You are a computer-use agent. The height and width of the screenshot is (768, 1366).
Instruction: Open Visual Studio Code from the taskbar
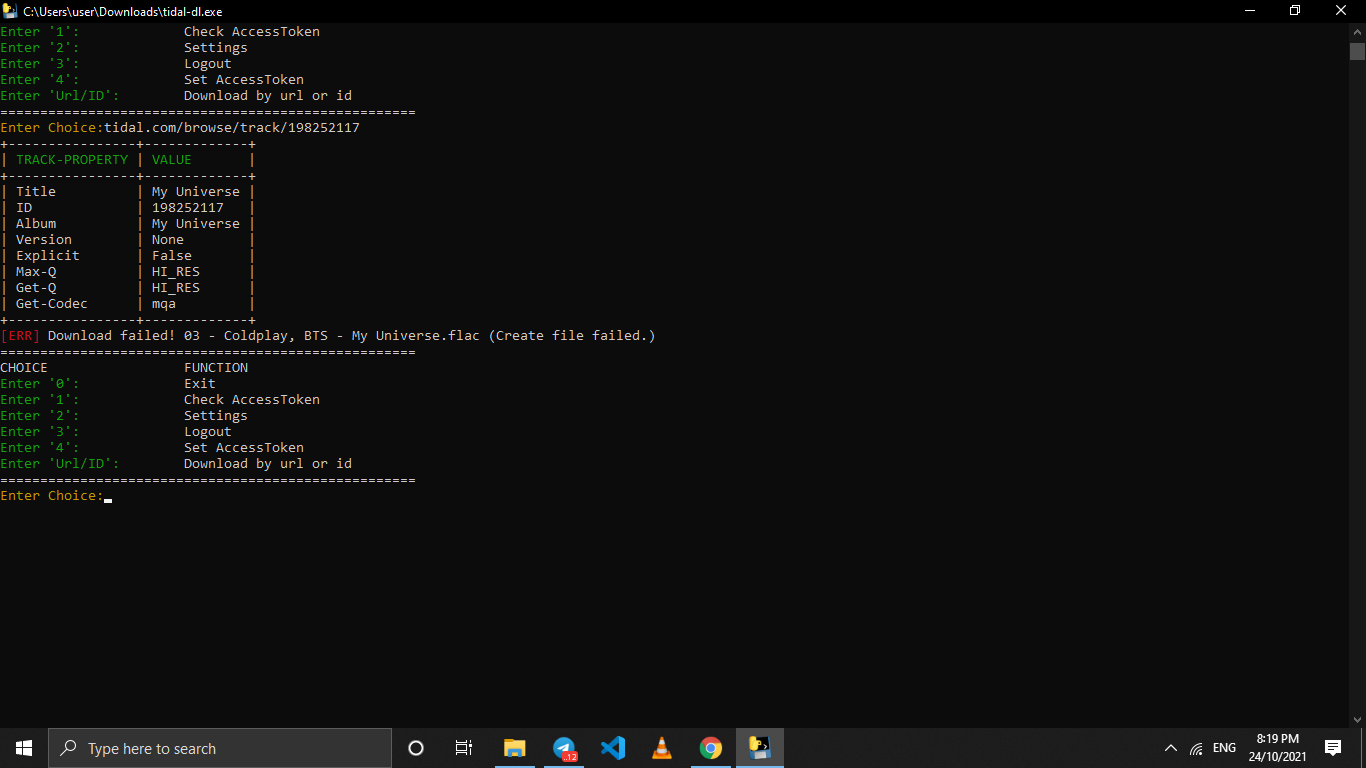(613, 747)
